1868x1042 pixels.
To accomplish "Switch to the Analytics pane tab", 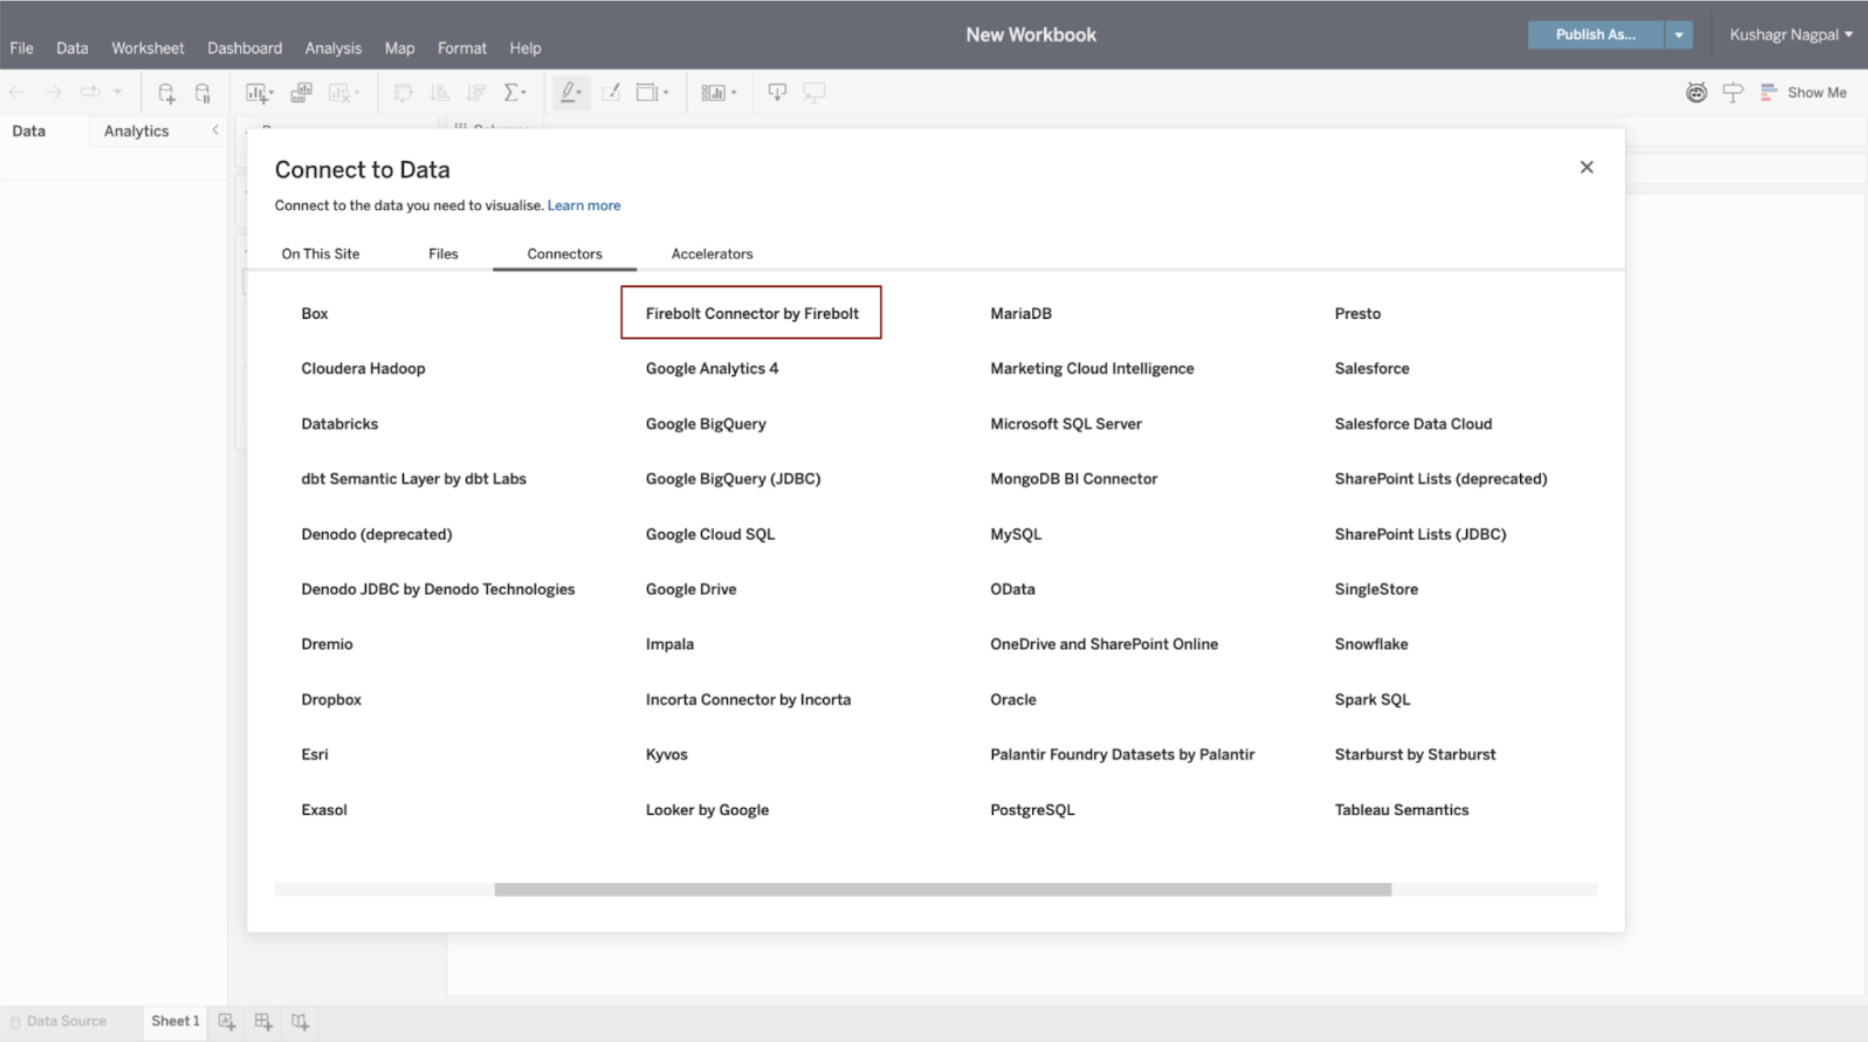I will (136, 131).
